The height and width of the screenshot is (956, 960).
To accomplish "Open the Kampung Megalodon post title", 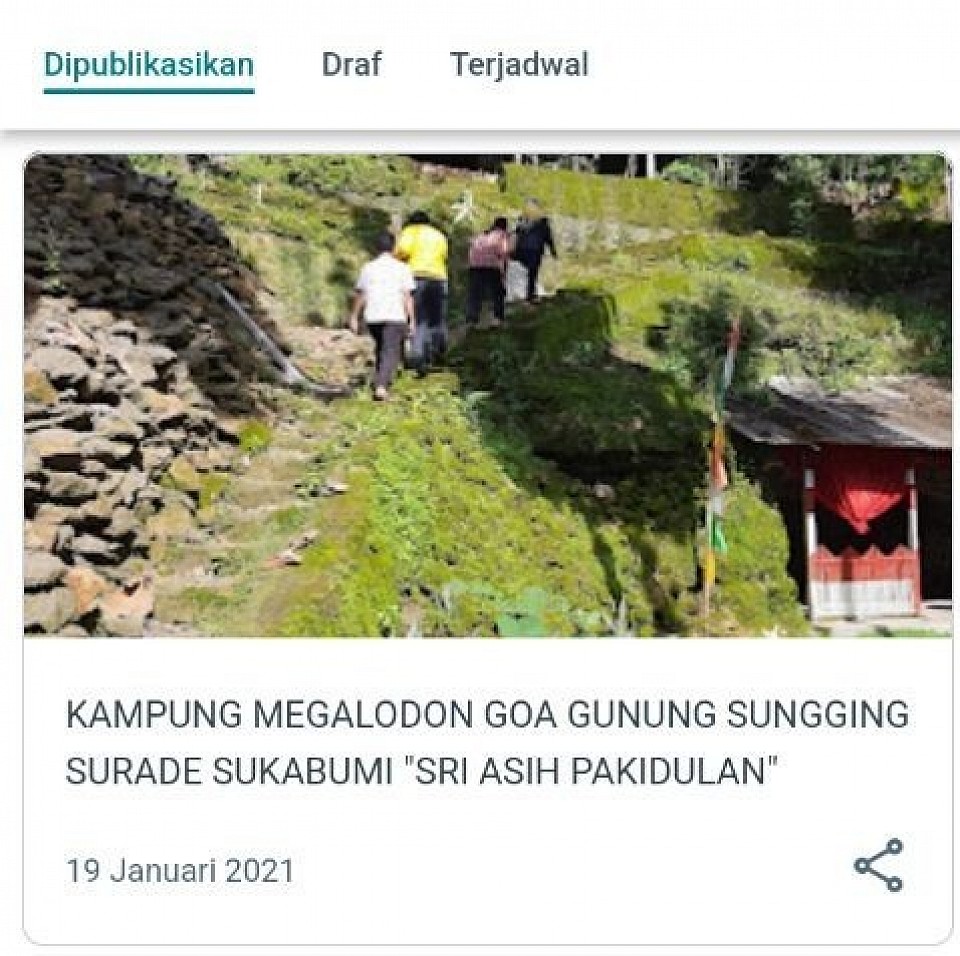I will (487, 742).
